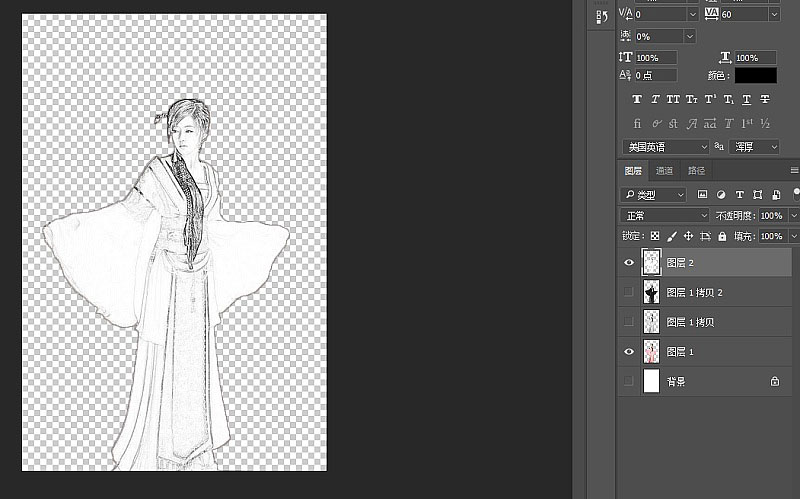Viewport: 800px width, 499px height.
Task: Hide layer 图层 2 with eye icon
Action: tap(629, 263)
